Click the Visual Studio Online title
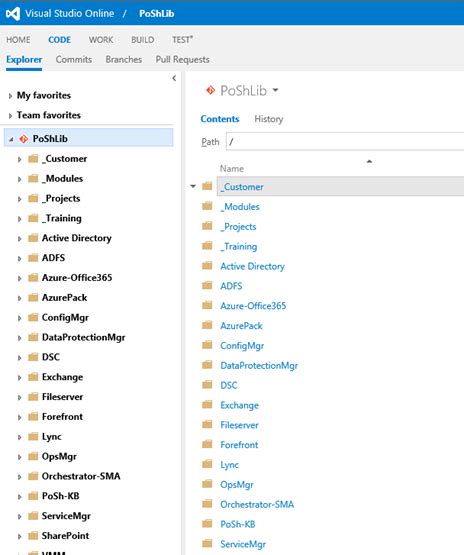464x555 pixels. [69, 13]
